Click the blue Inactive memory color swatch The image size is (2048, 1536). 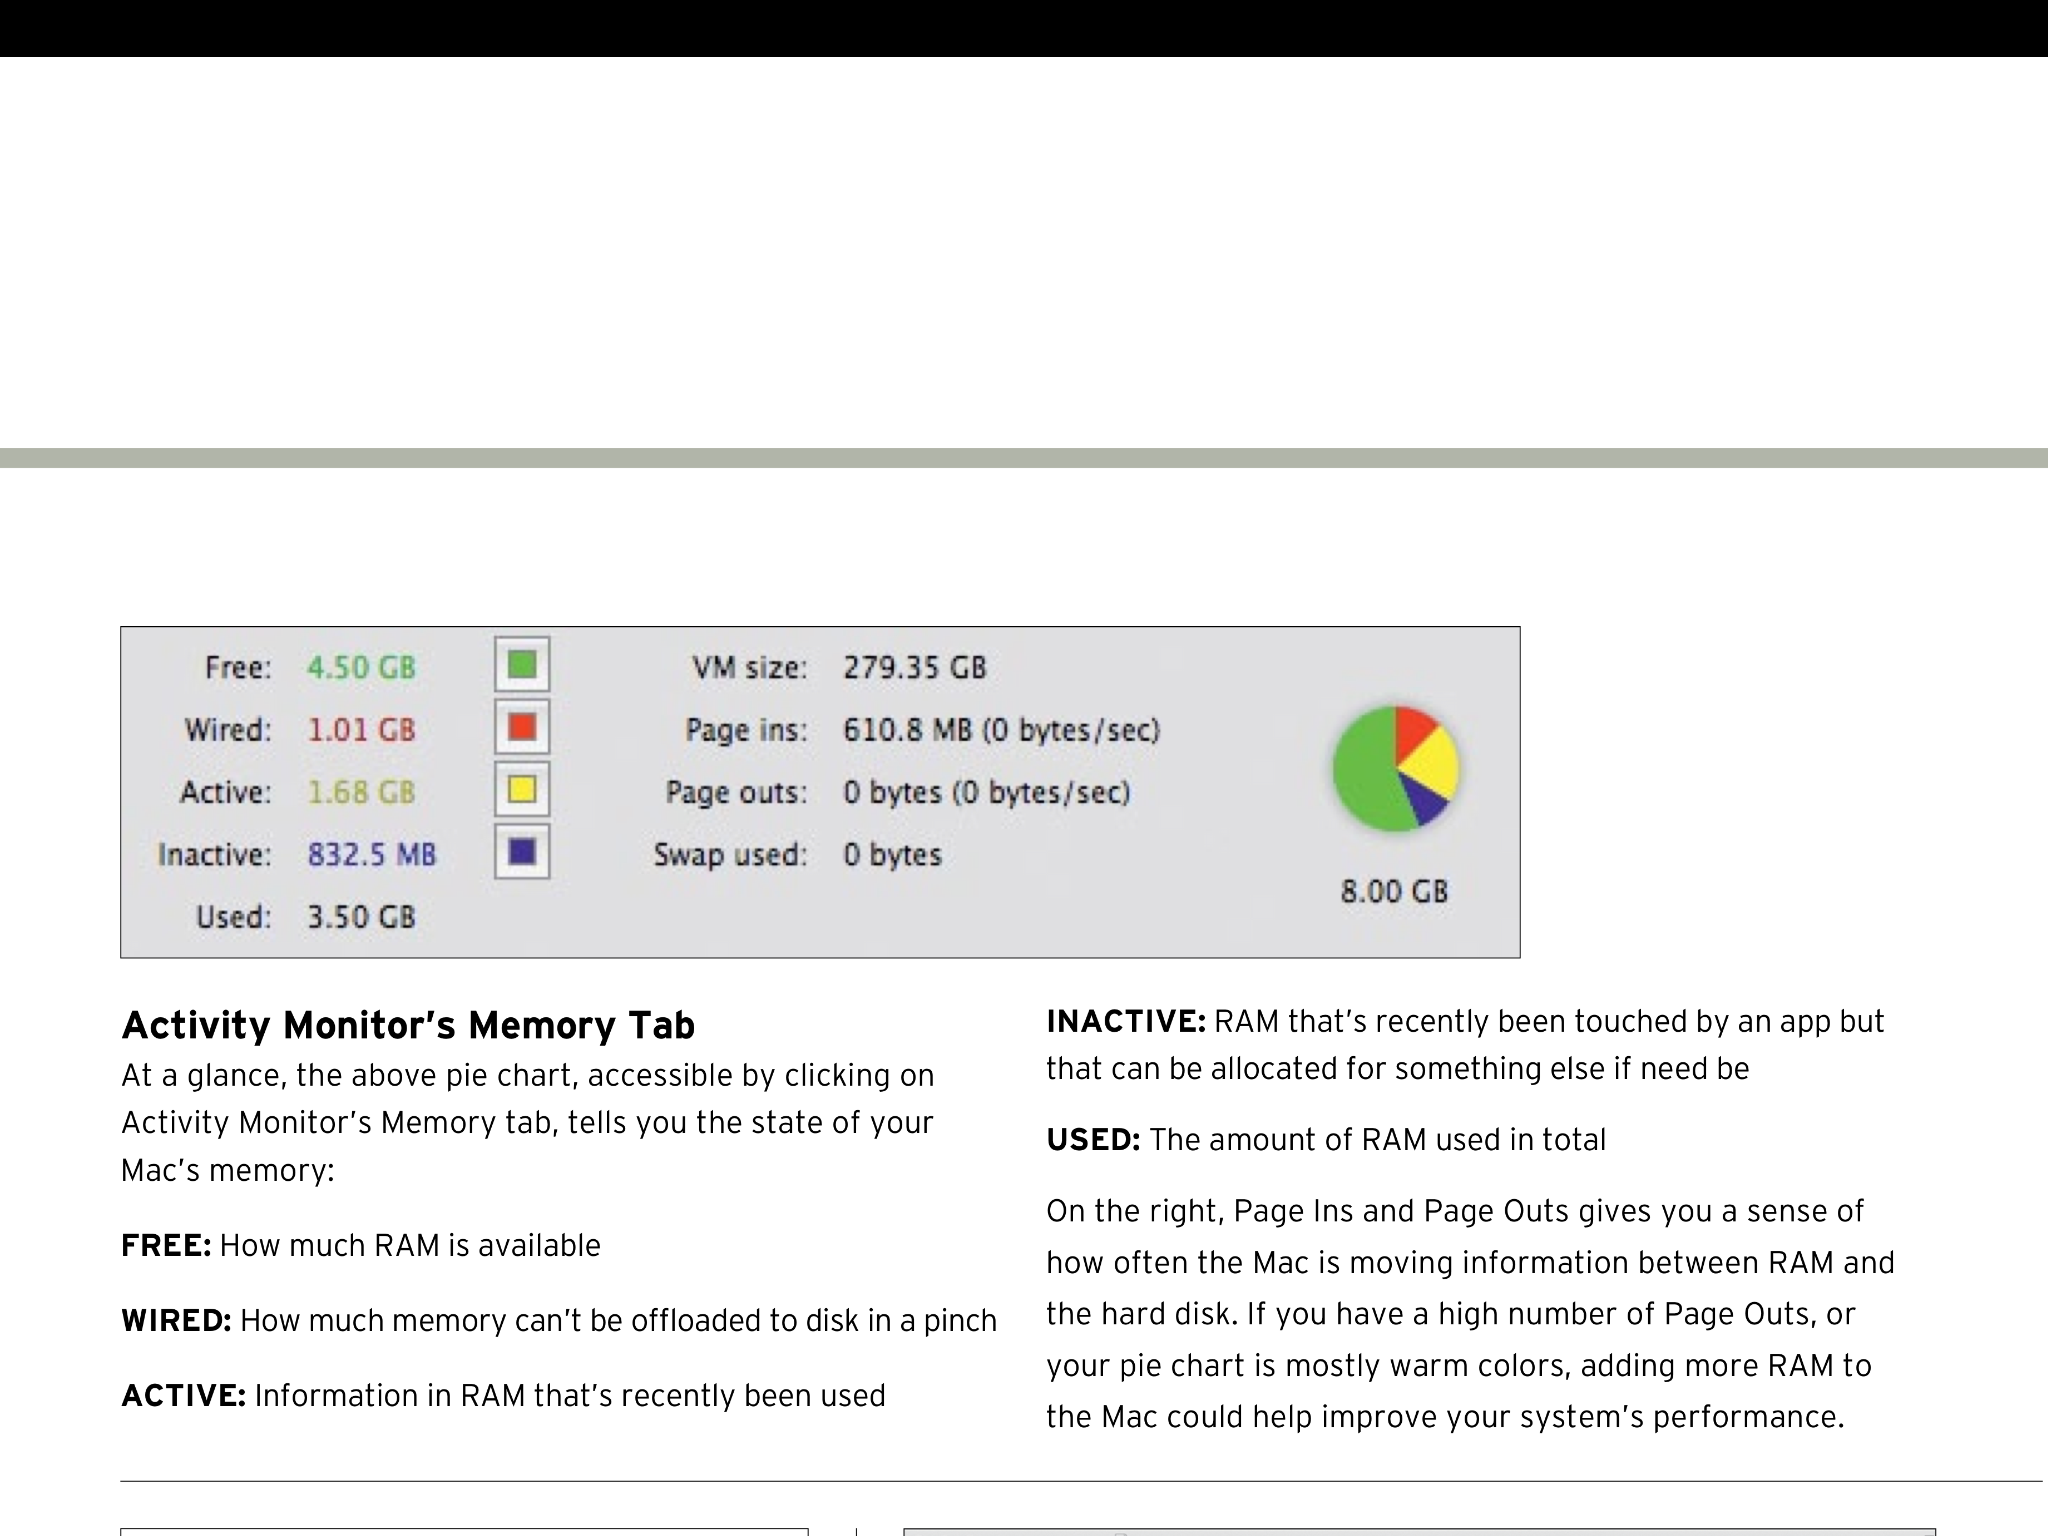(522, 852)
